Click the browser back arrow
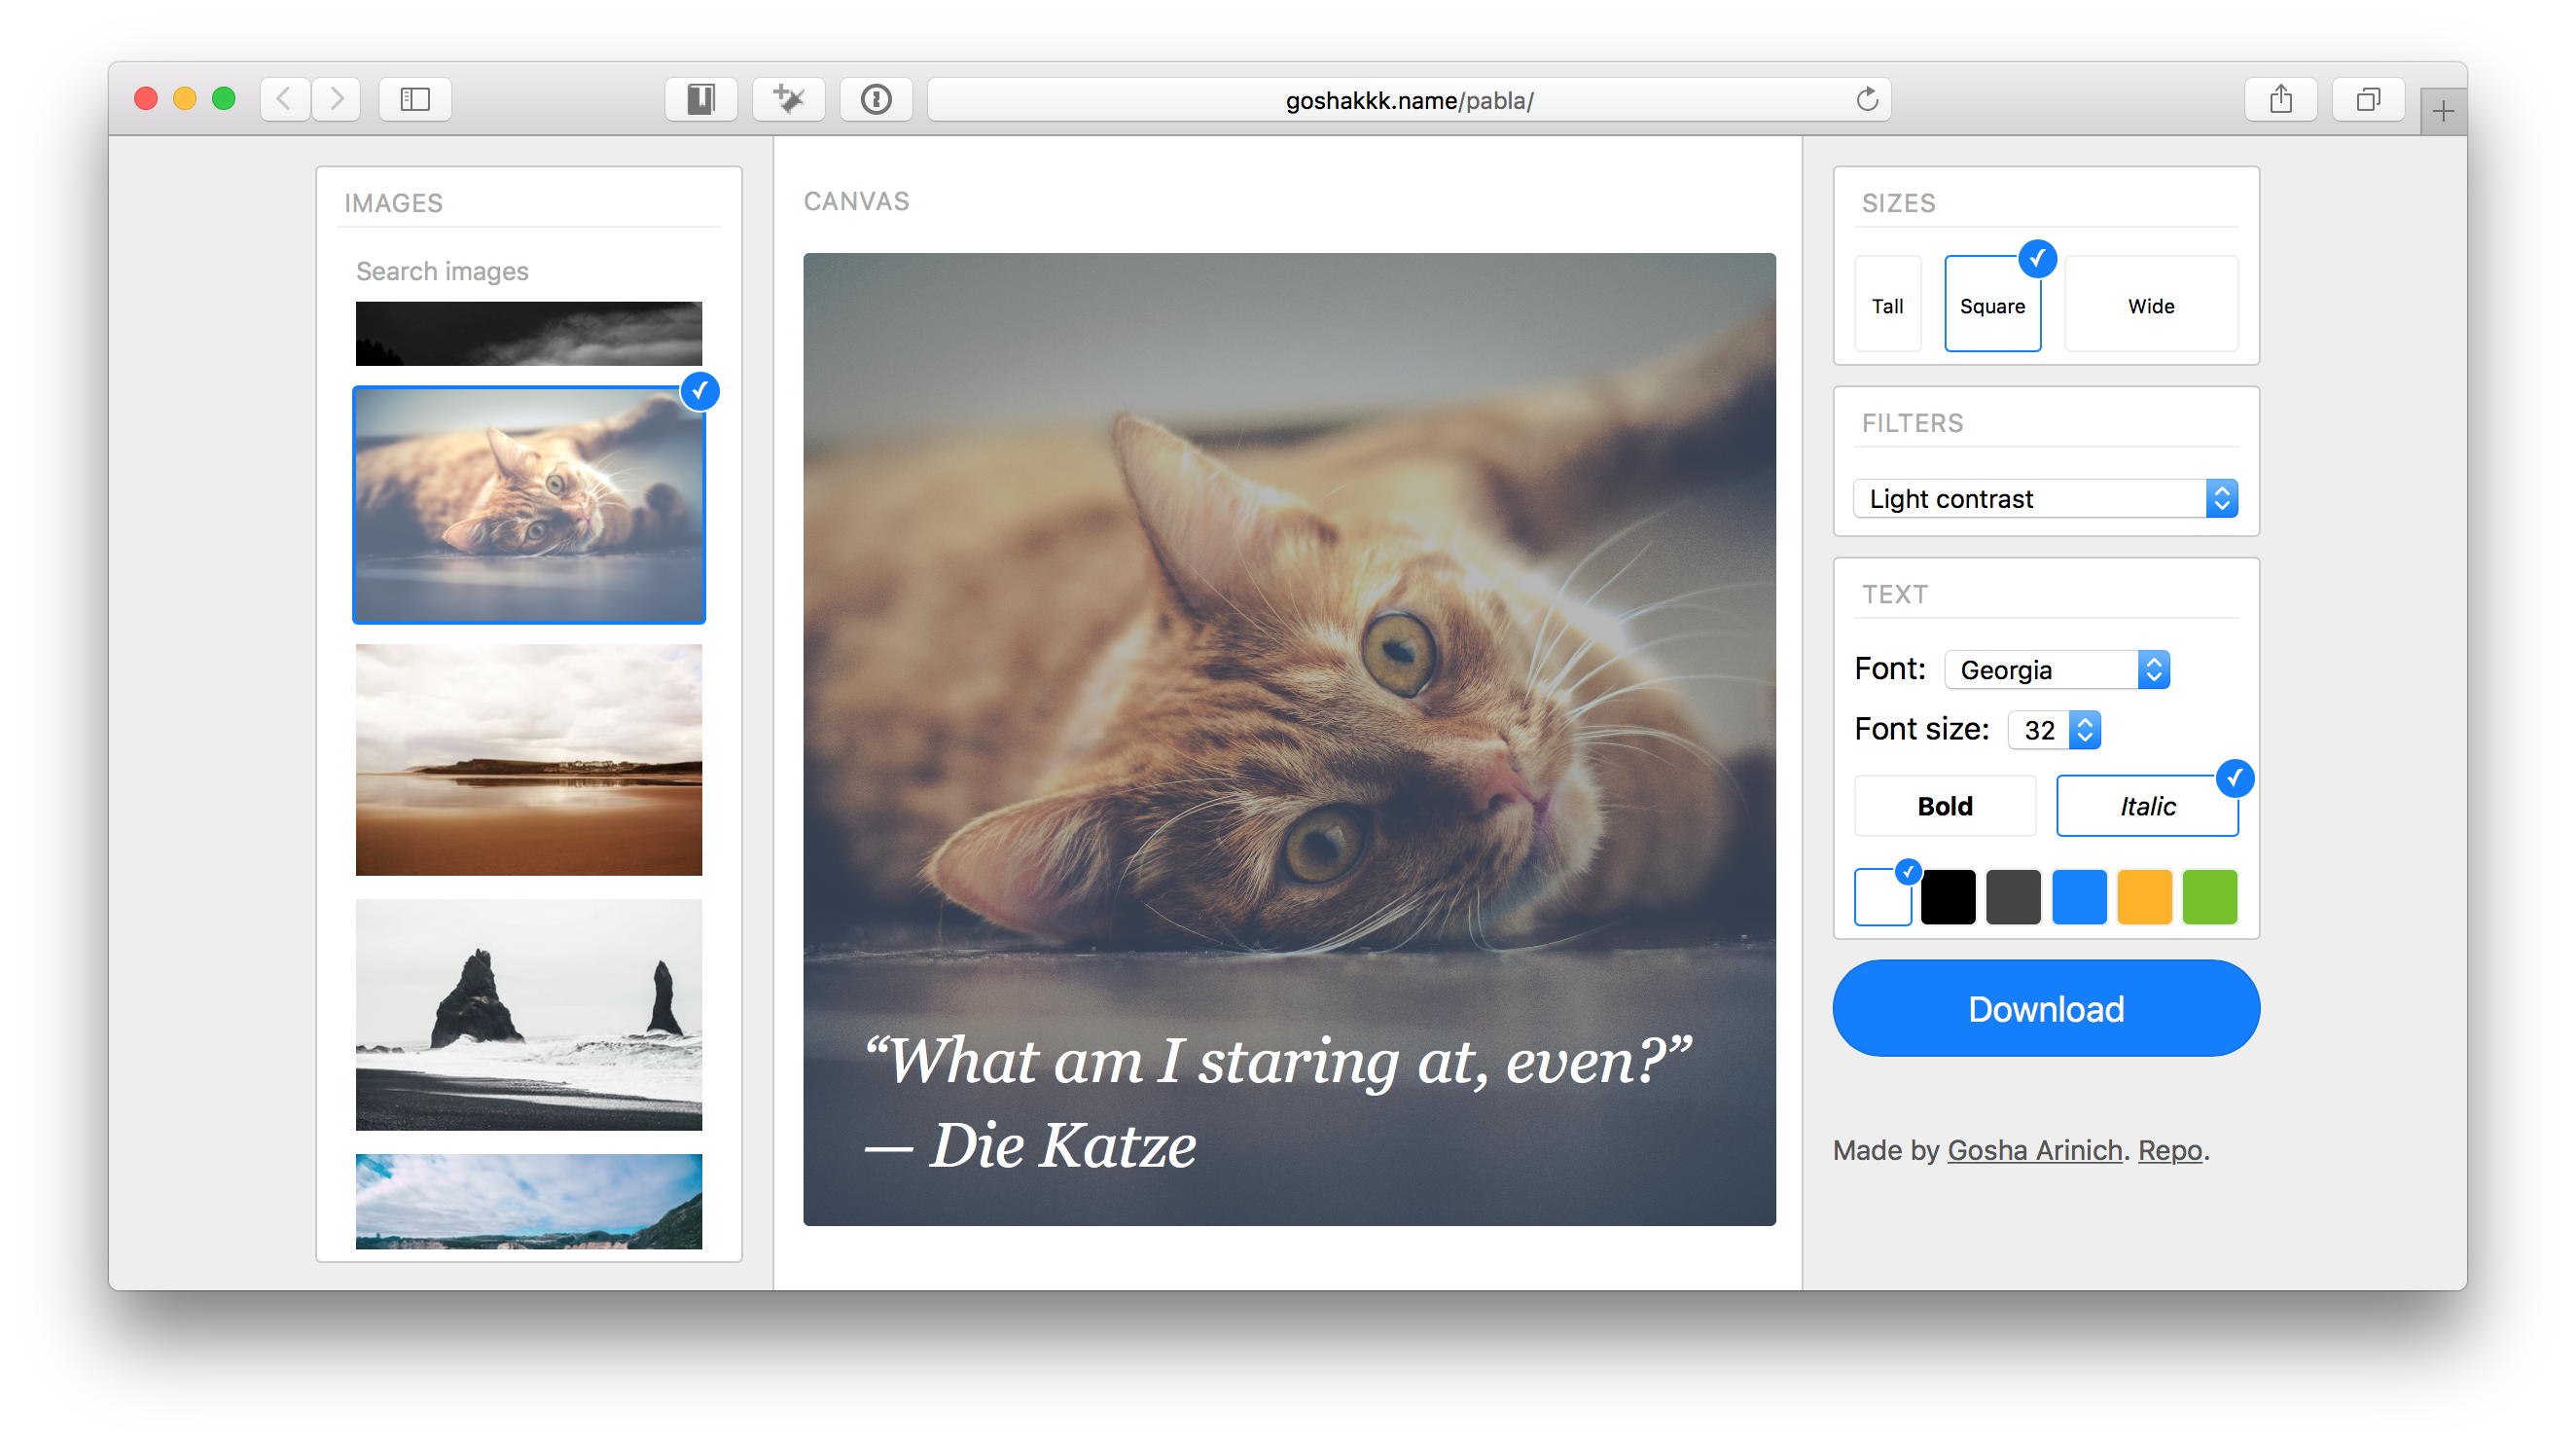The height and width of the screenshot is (1446, 2576). point(285,99)
